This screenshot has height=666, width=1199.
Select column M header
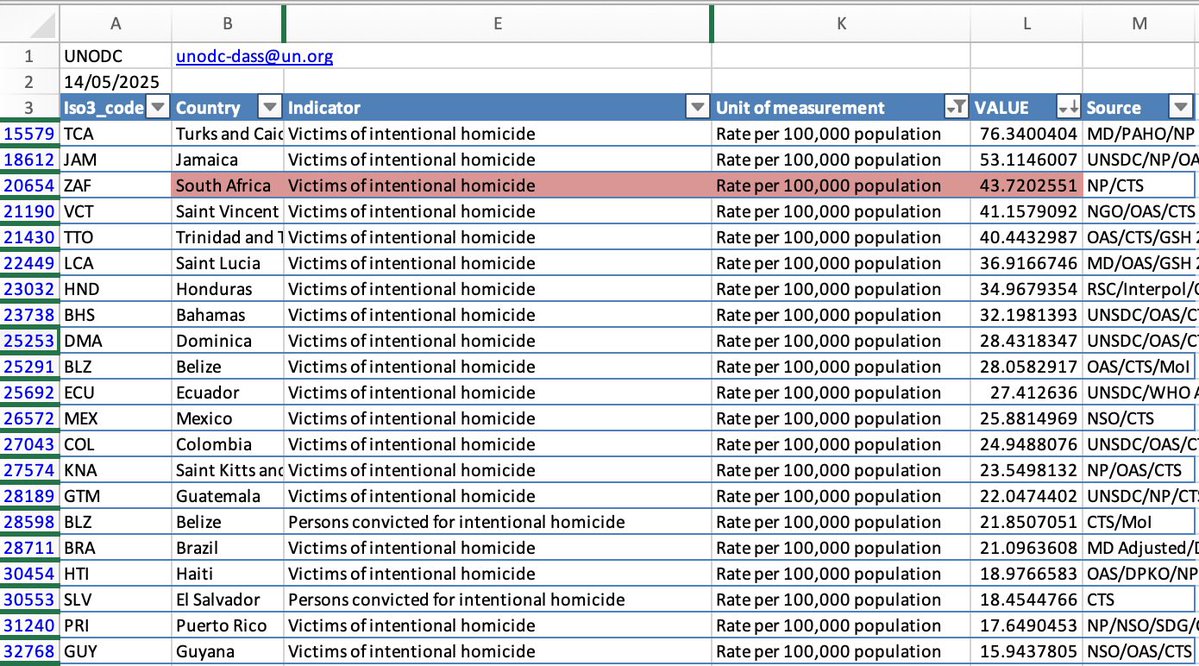click(1140, 24)
